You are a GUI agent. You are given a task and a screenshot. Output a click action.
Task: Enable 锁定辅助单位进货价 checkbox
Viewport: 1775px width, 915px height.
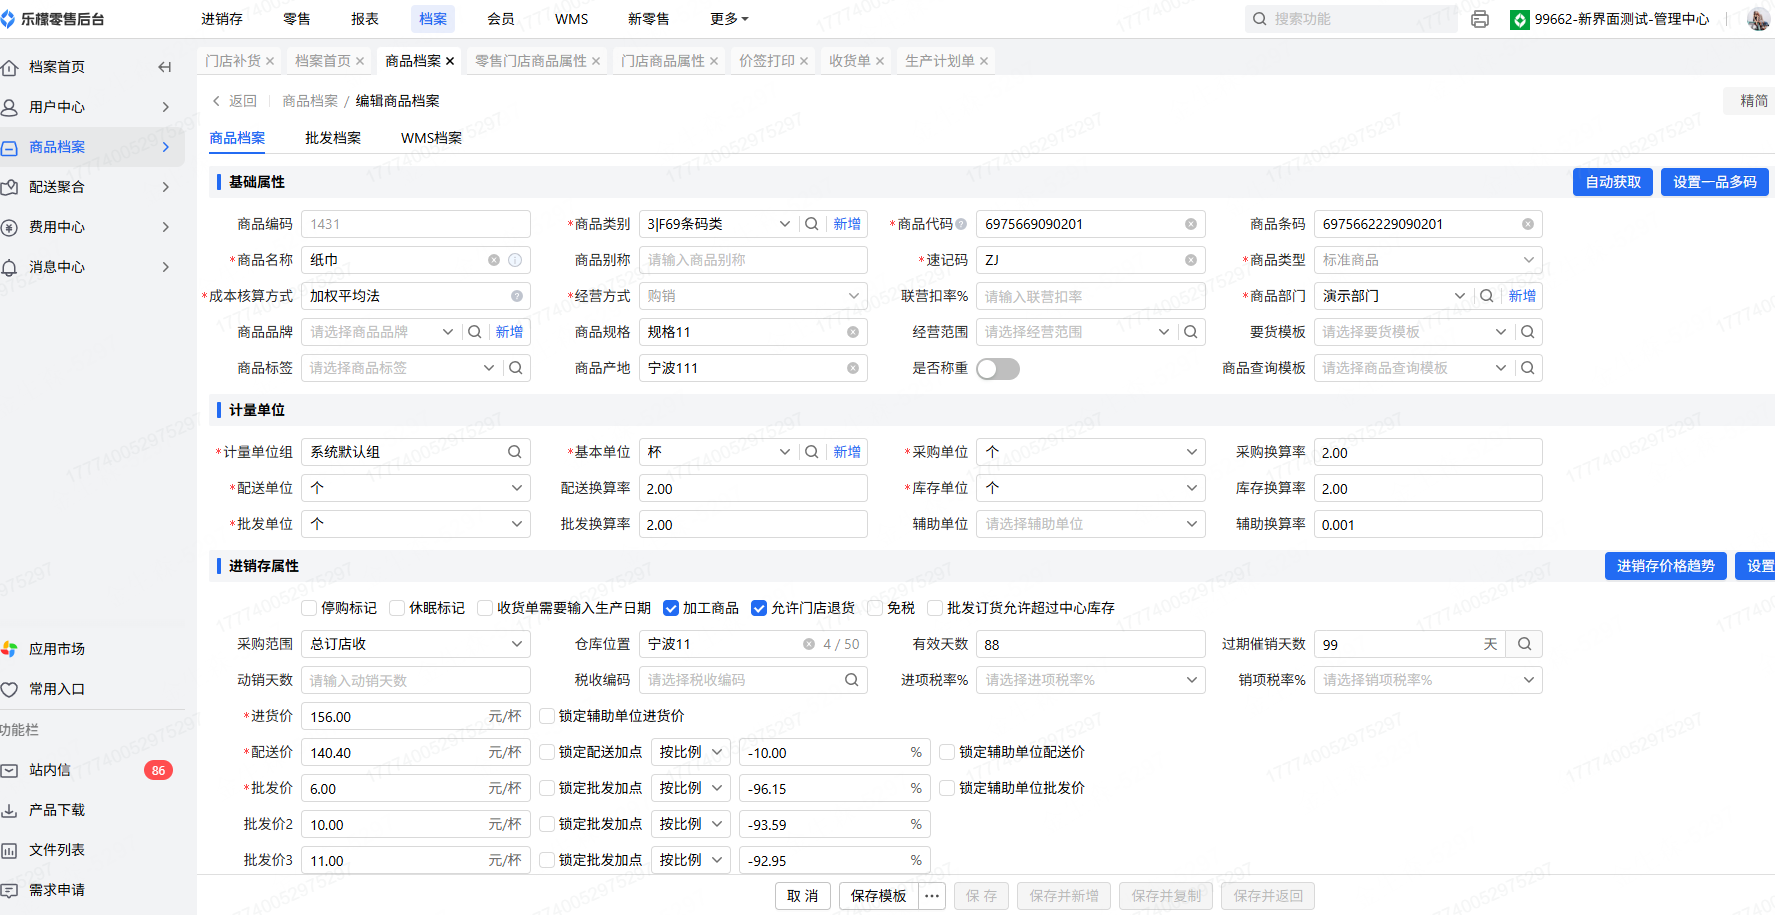coord(547,716)
